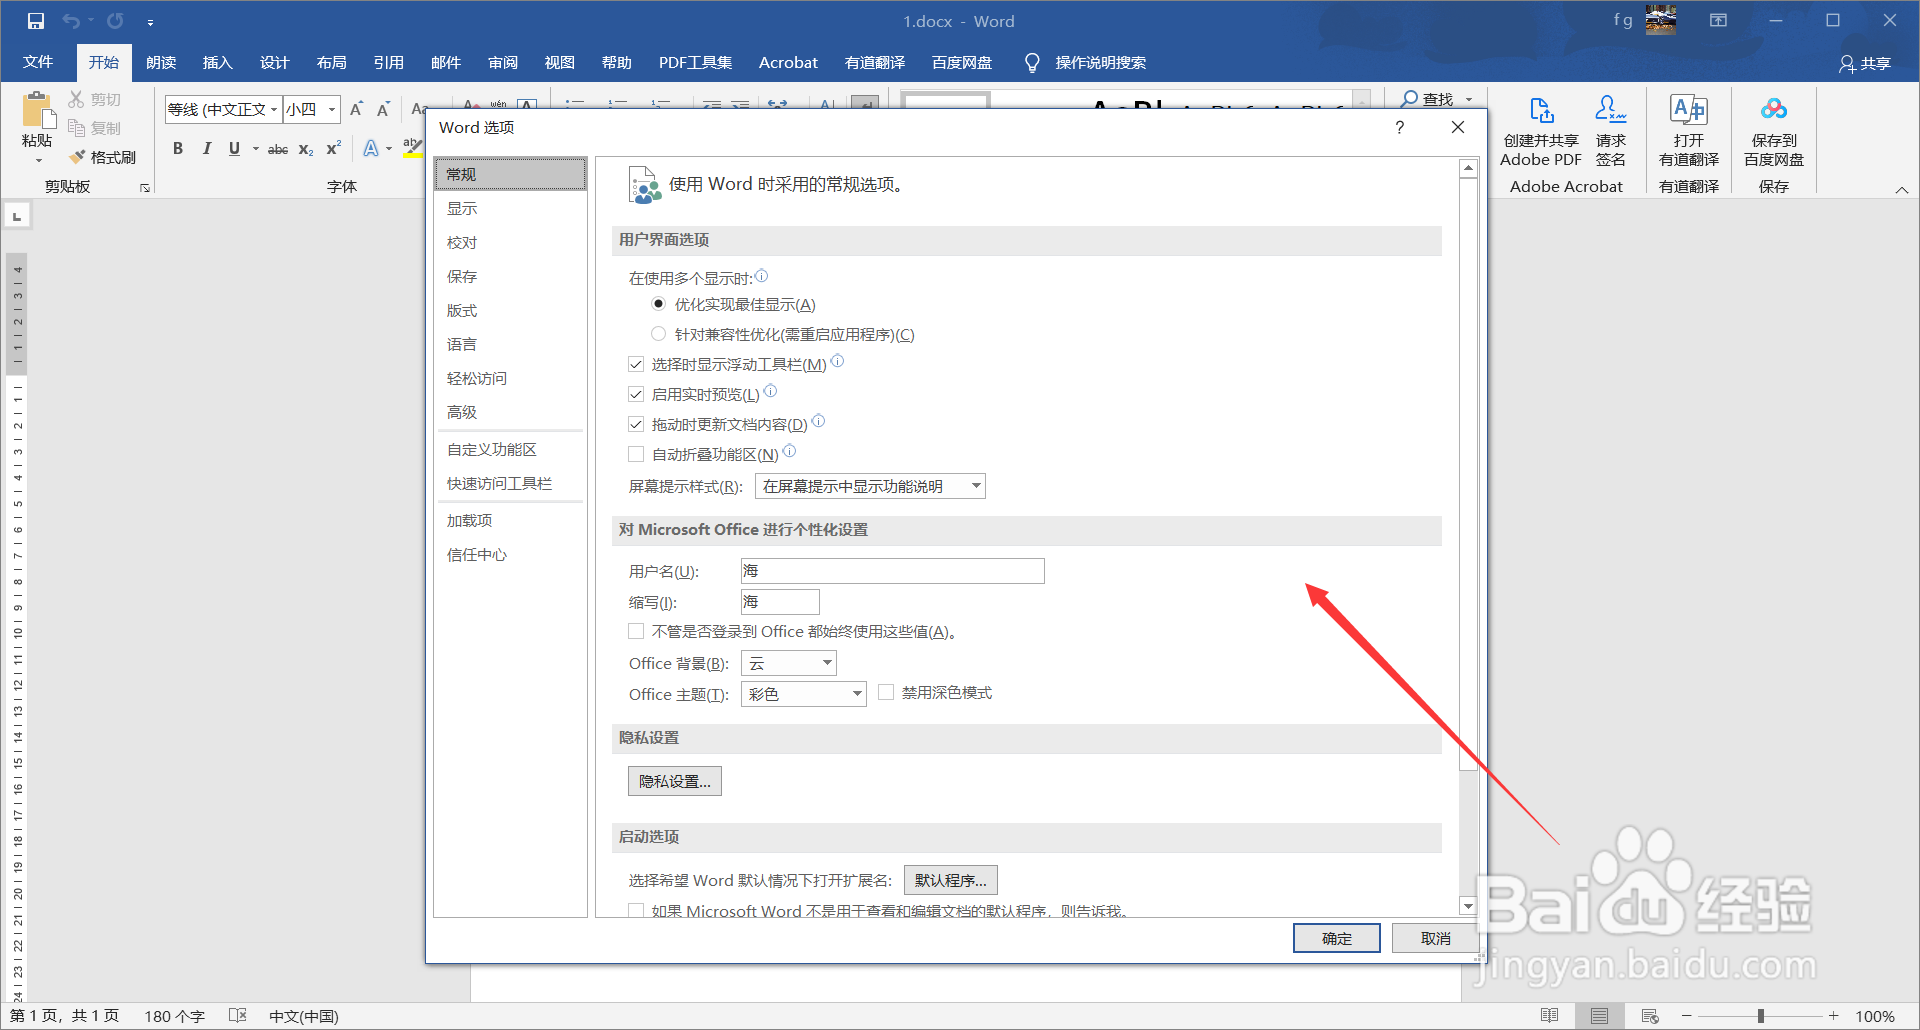
Task: Apply strikethrough abc icon
Action: 278,148
